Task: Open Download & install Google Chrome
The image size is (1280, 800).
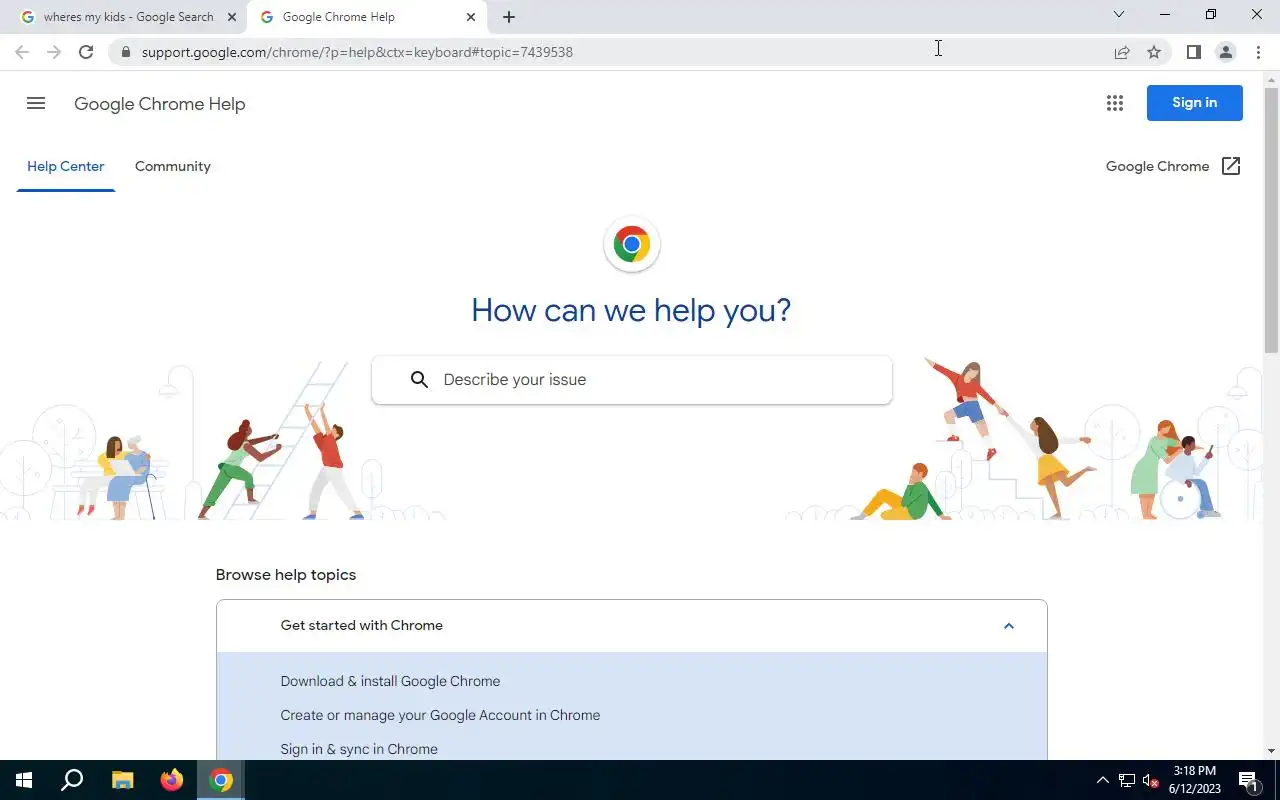Action: click(x=390, y=681)
